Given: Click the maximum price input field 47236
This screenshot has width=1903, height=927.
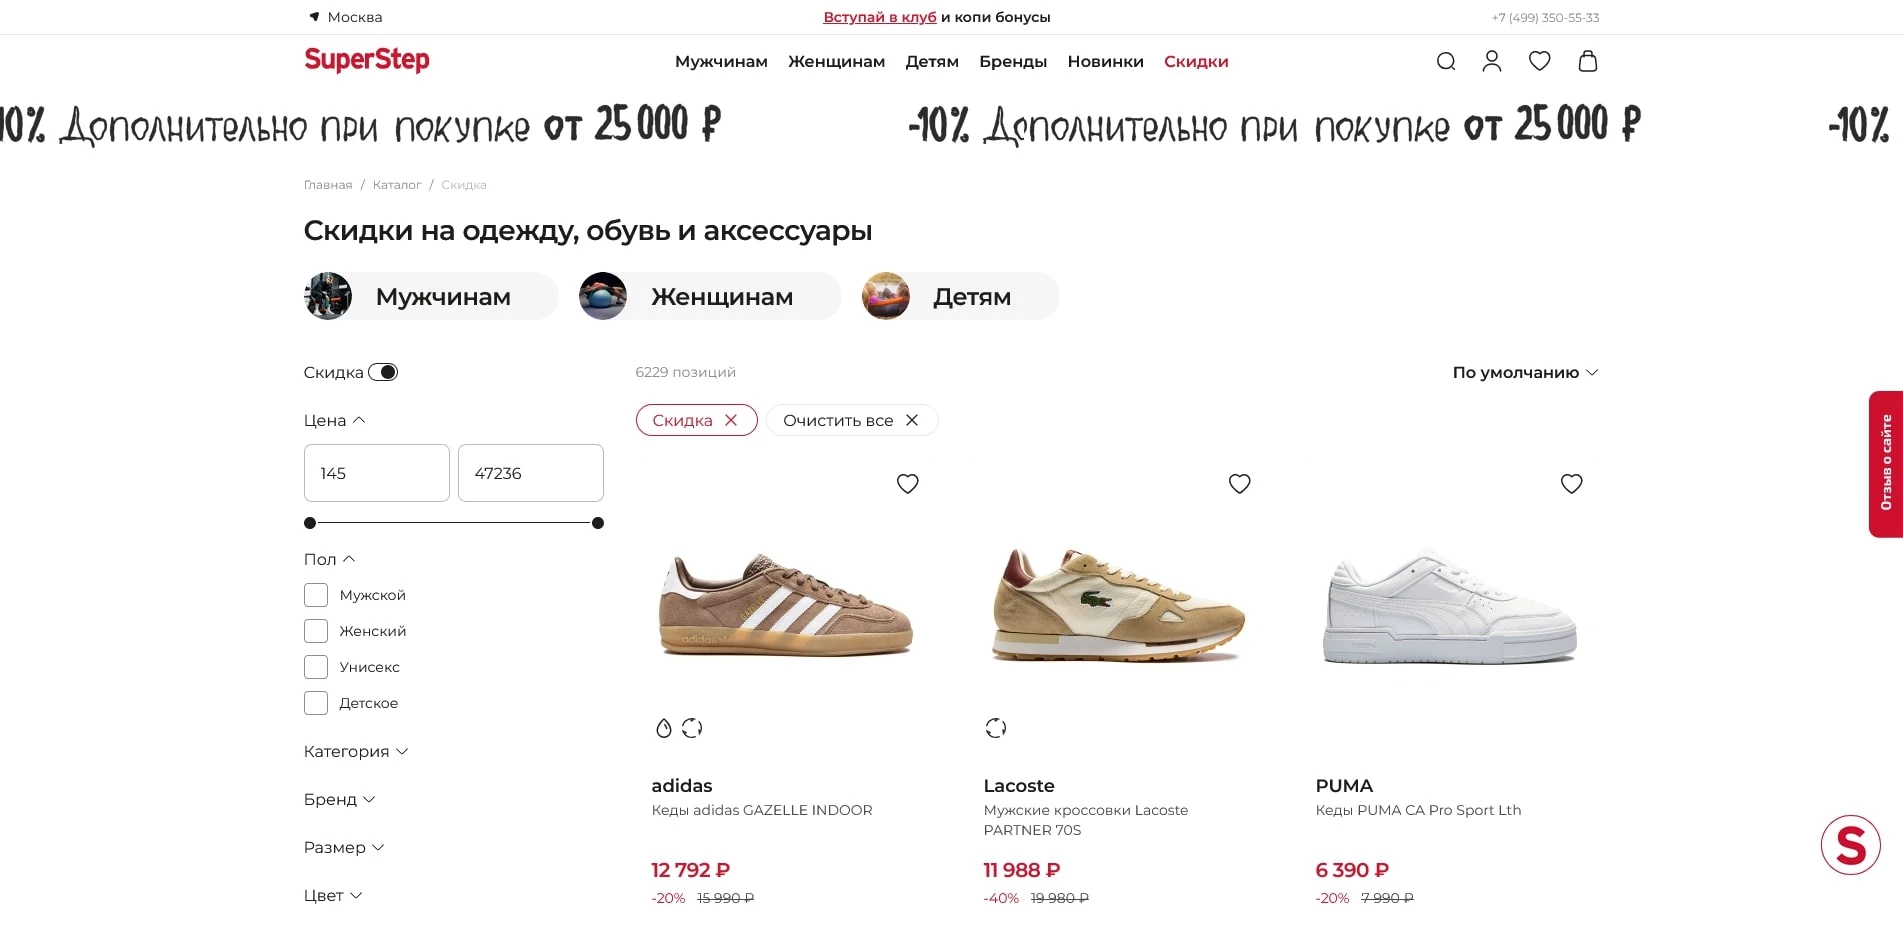Looking at the screenshot, I should pos(530,472).
